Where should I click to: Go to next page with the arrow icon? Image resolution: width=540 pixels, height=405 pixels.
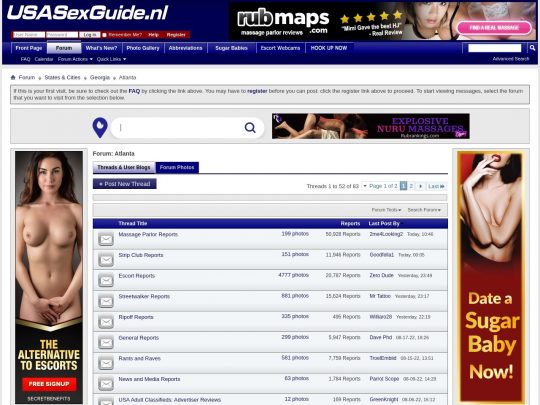tap(420, 186)
